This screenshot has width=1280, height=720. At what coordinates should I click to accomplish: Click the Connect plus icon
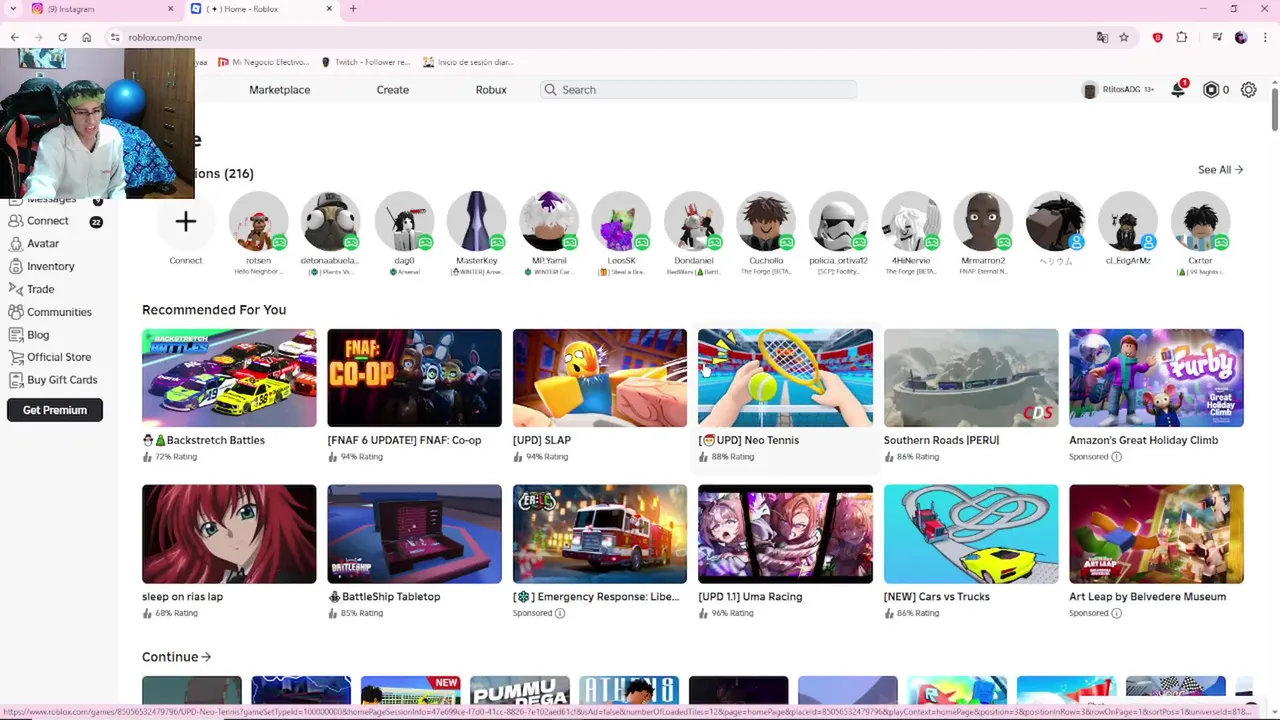coord(185,222)
